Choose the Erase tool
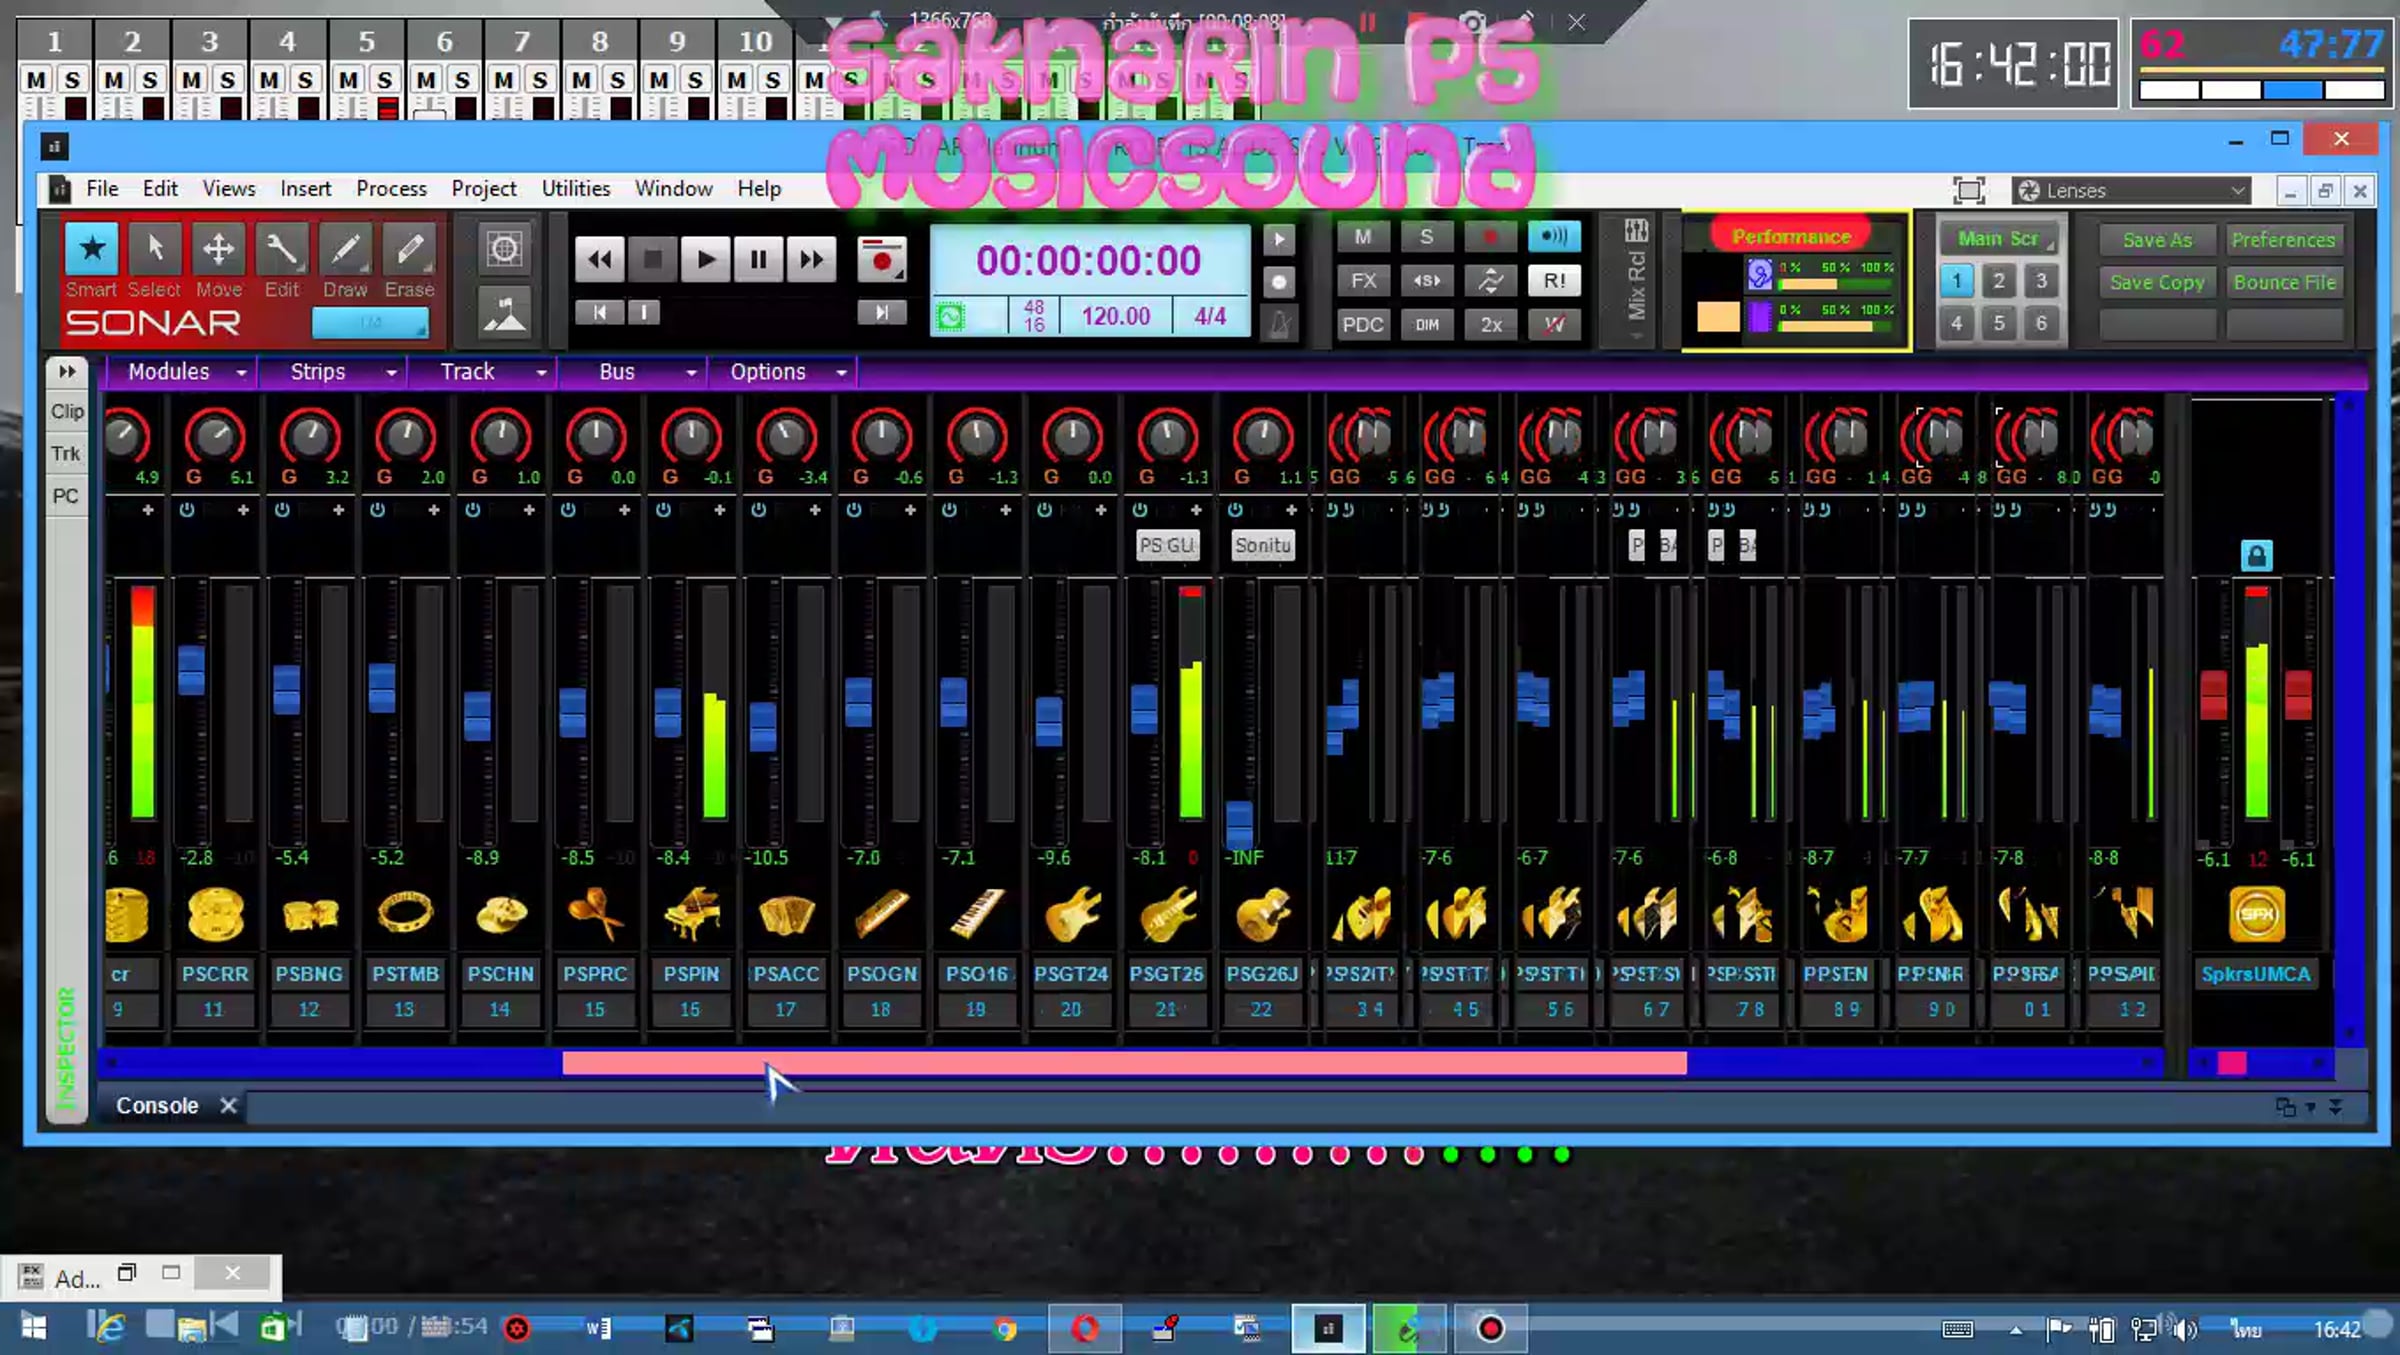Image resolution: width=2400 pixels, height=1355 pixels. click(x=409, y=249)
